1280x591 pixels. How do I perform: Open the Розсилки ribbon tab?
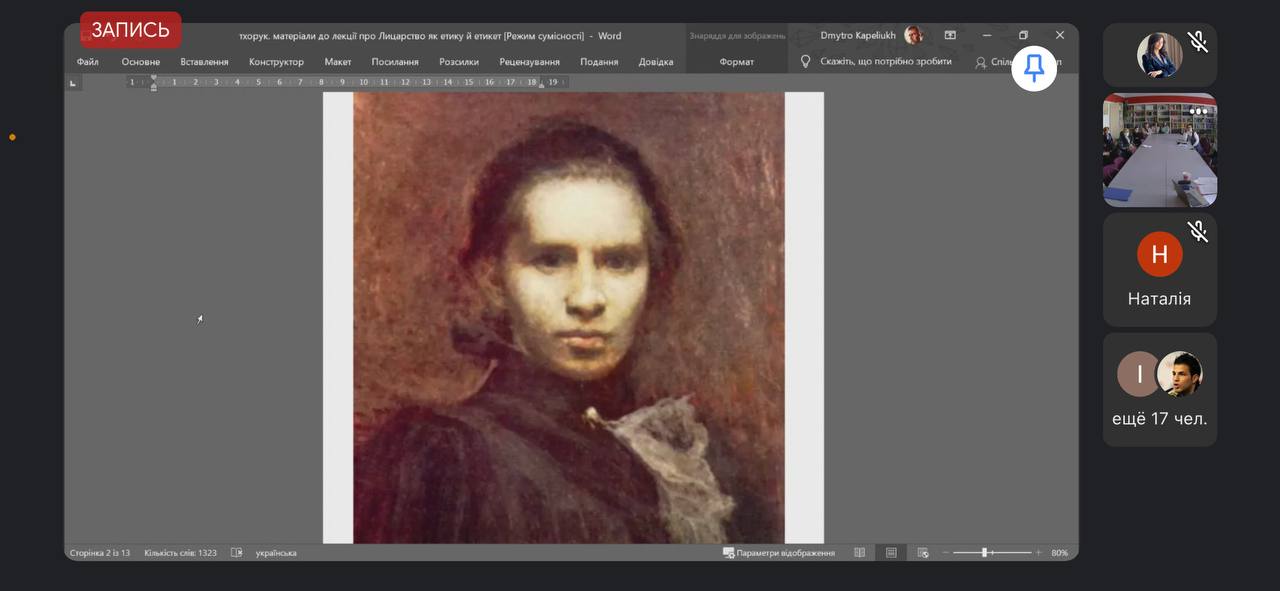point(459,62)
